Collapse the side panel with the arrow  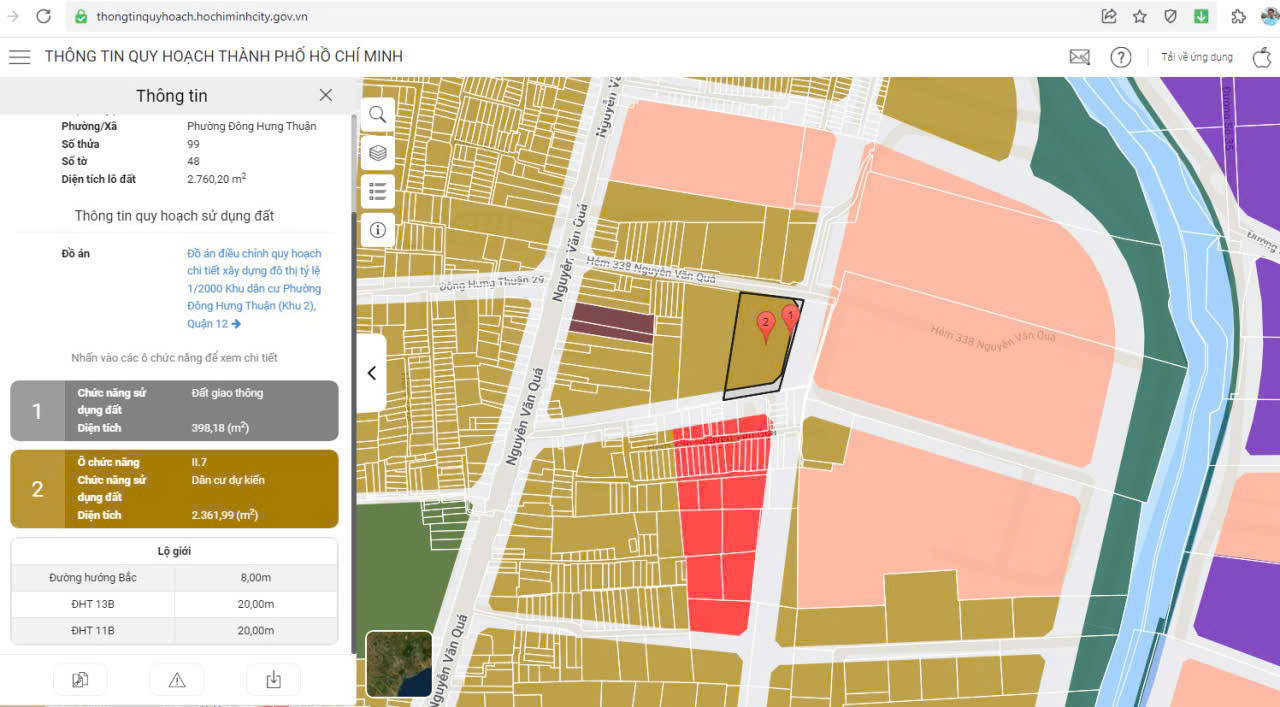click(371, 373)
